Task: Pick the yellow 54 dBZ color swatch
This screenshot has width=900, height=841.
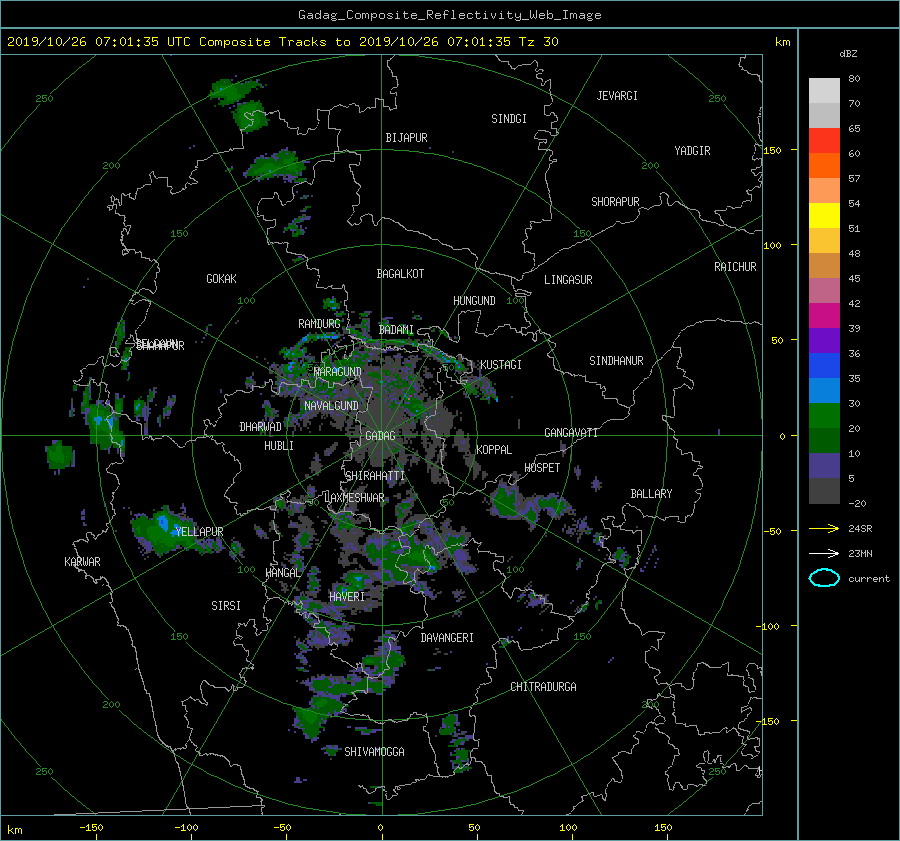Action: pyautogui.click(x=824, y=215)
